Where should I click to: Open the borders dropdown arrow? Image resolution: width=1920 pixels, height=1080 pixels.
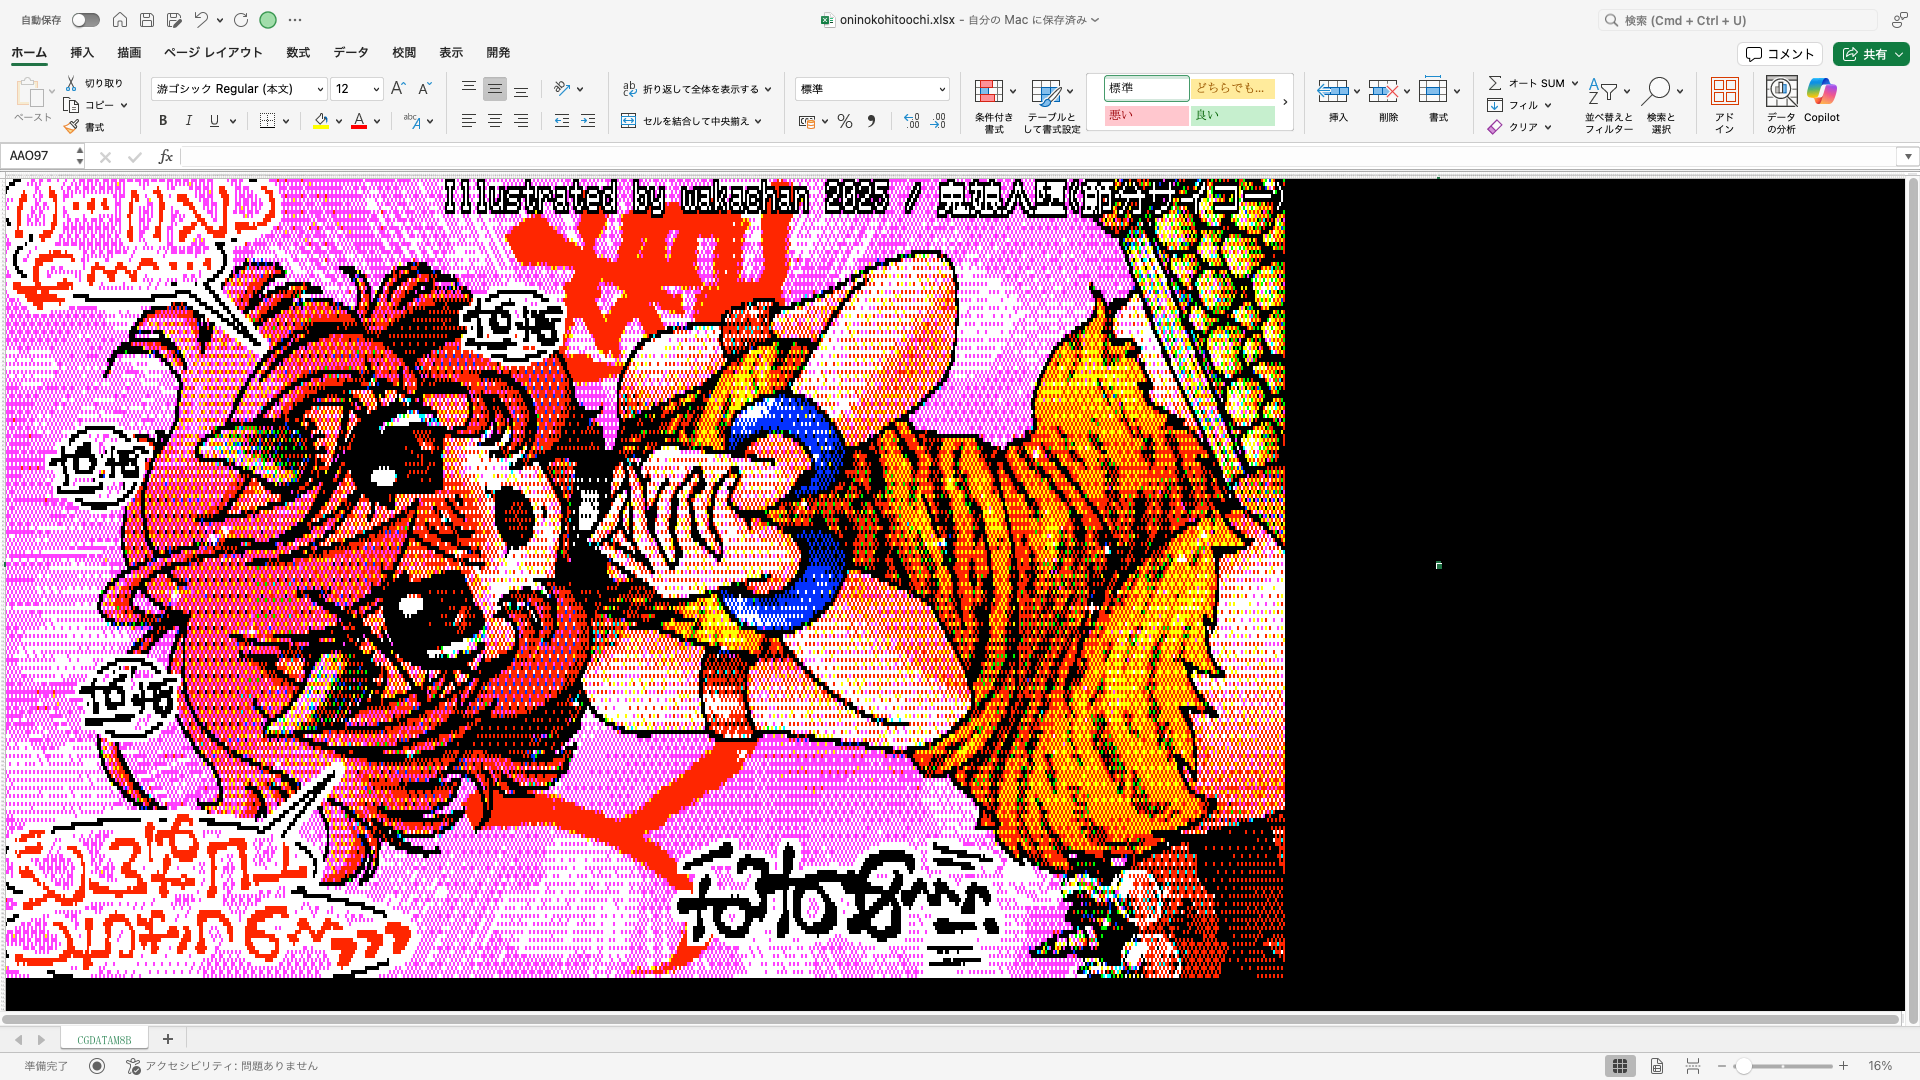click(x=286, y=121)
